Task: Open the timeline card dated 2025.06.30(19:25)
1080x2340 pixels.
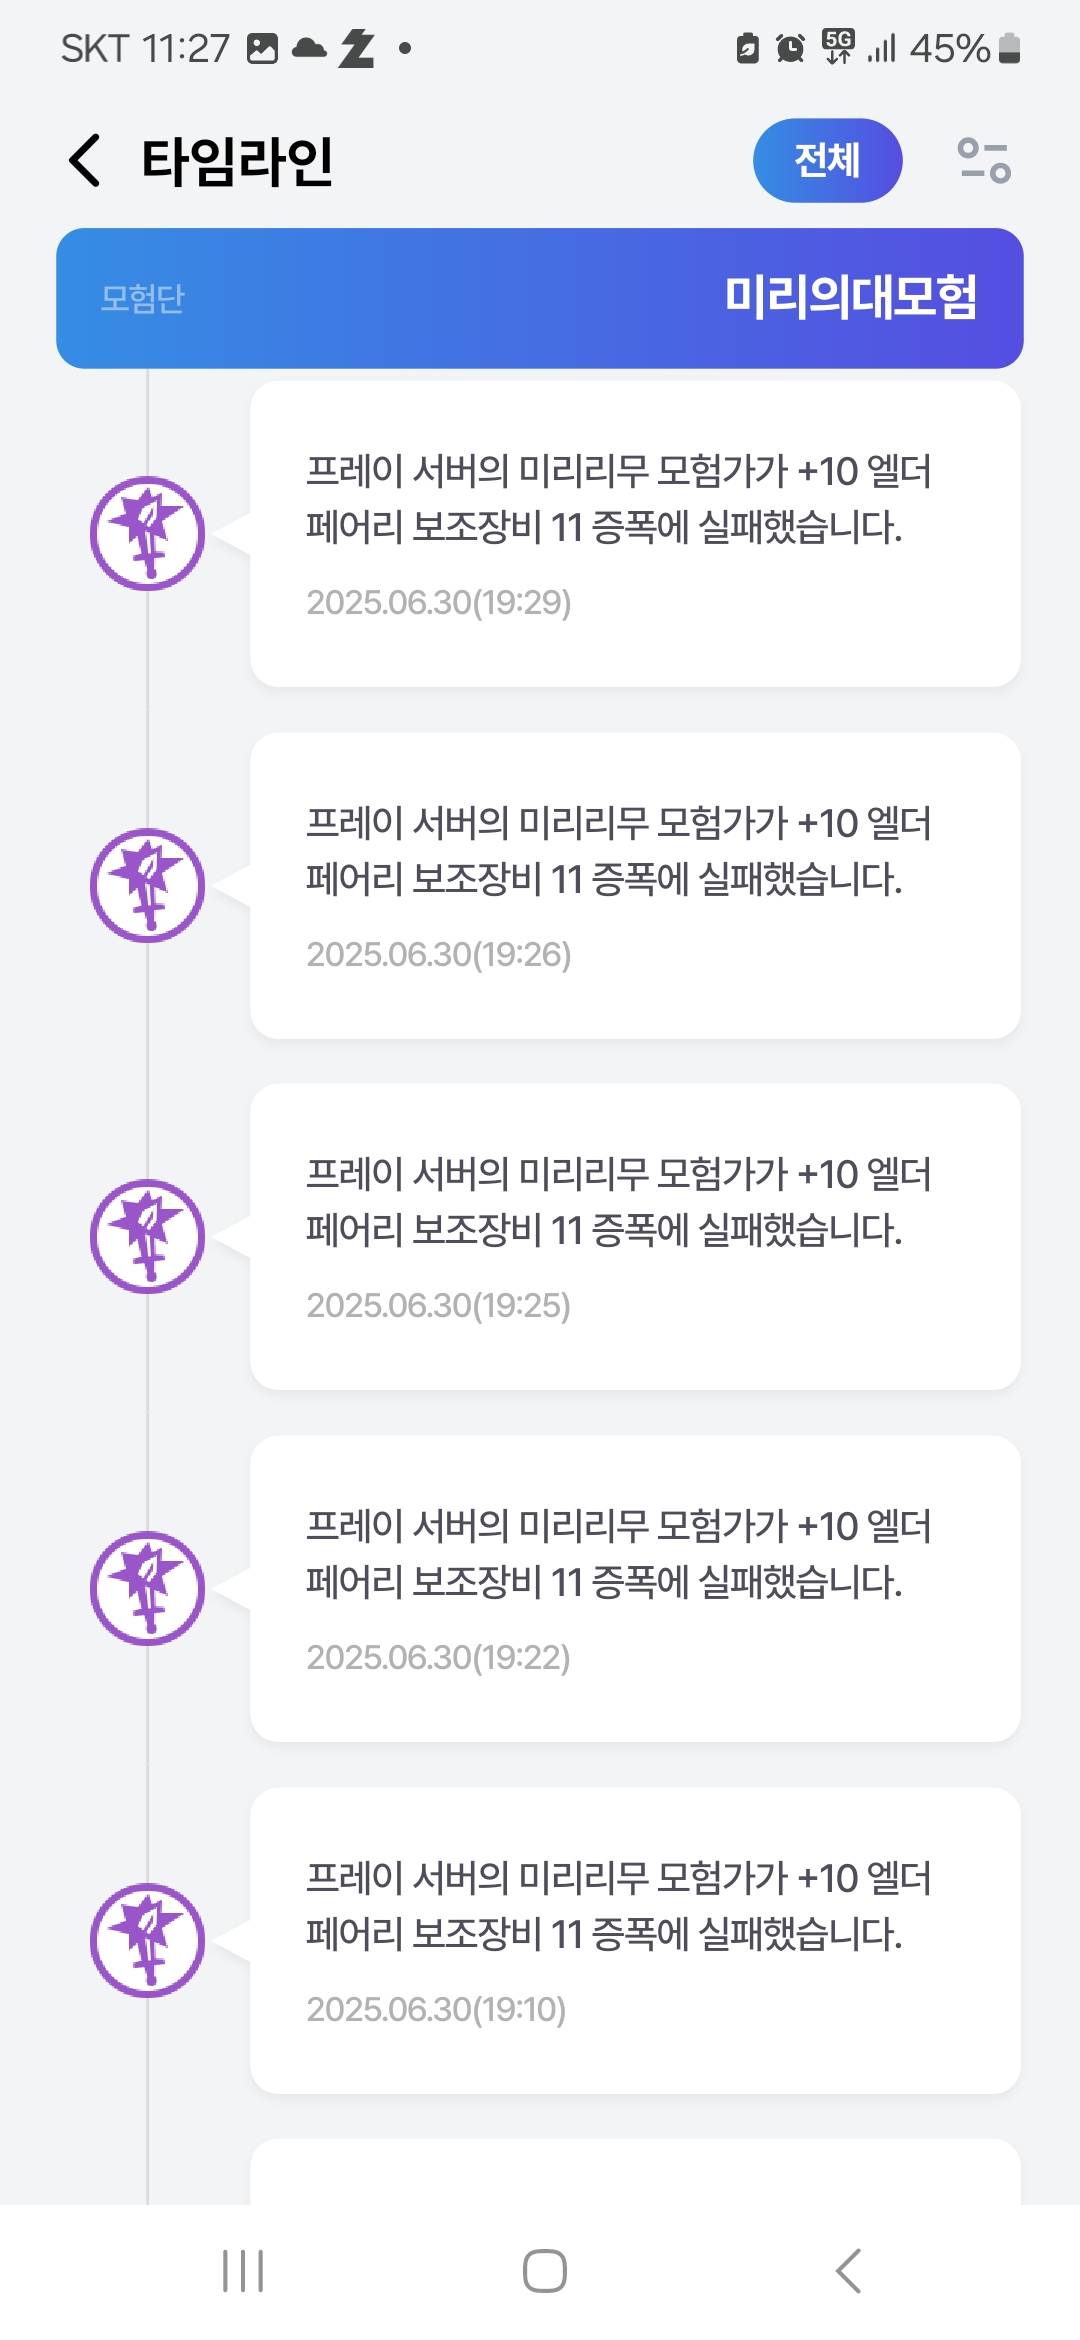Action: click(x=635, y=1237)
